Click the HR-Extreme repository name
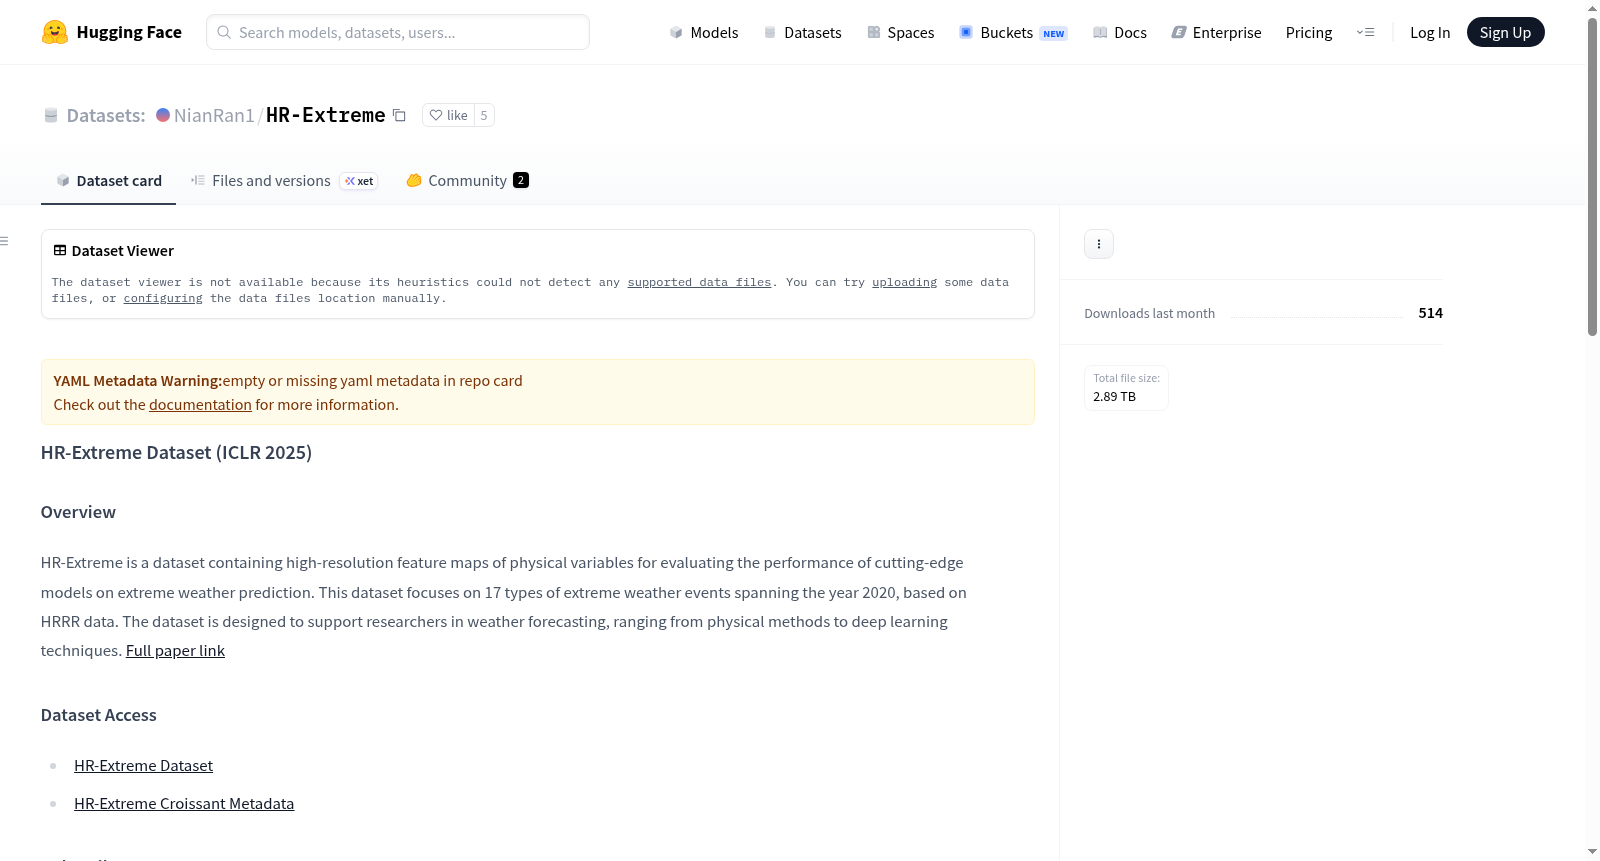 click(325, 115)
